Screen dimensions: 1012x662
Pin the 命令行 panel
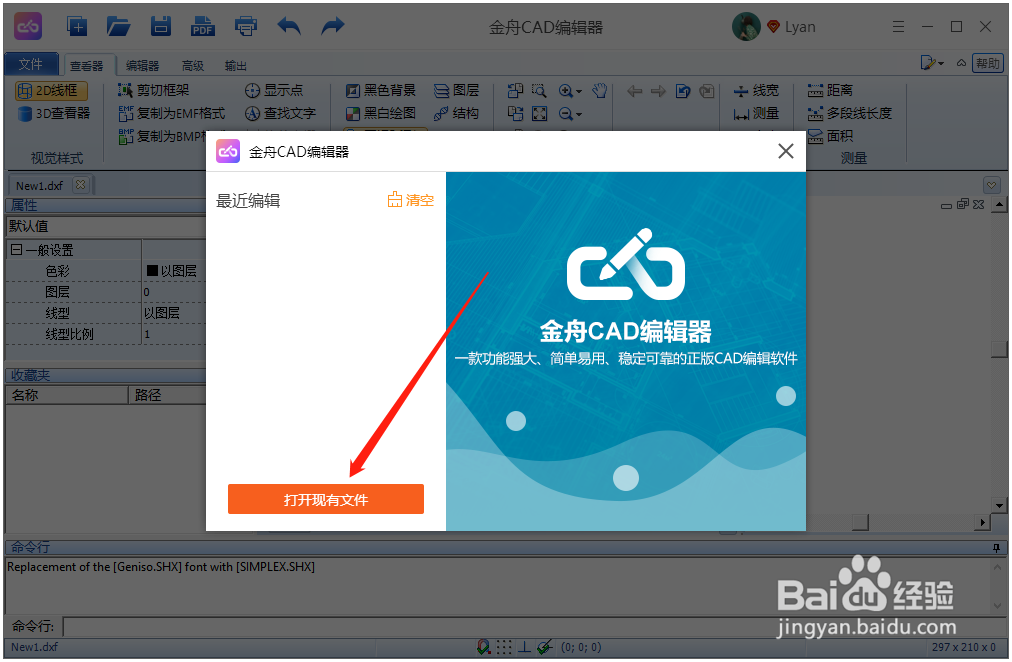(x=997, y=548)
